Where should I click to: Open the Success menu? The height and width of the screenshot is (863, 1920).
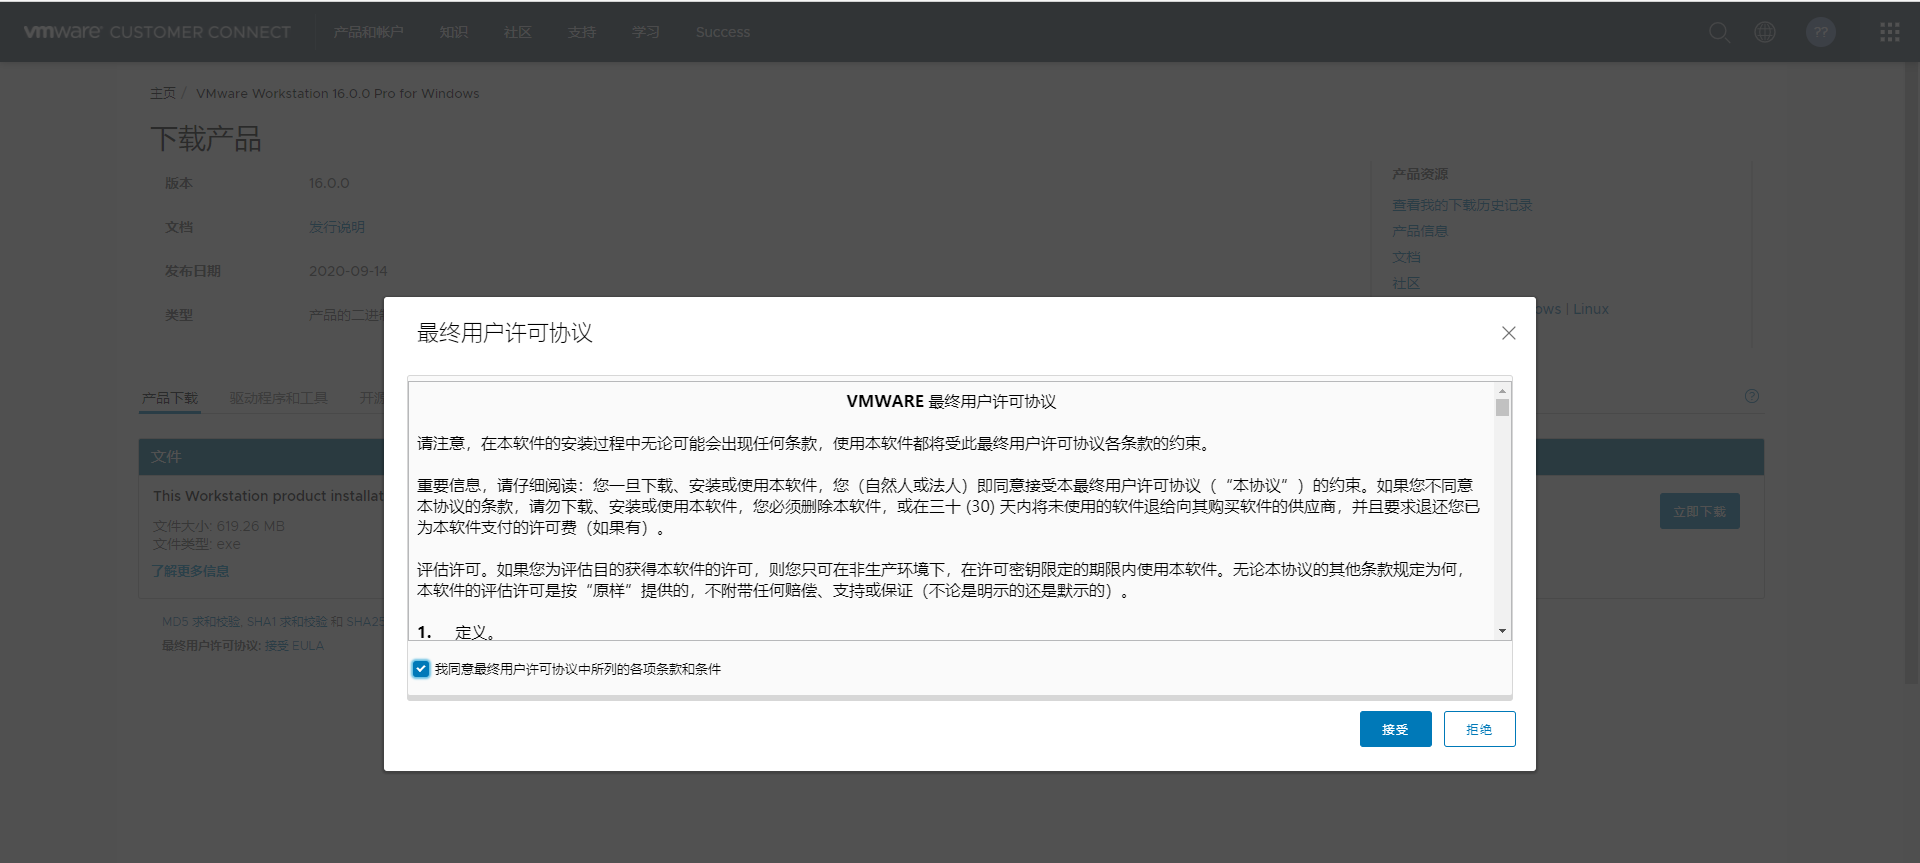723,32
